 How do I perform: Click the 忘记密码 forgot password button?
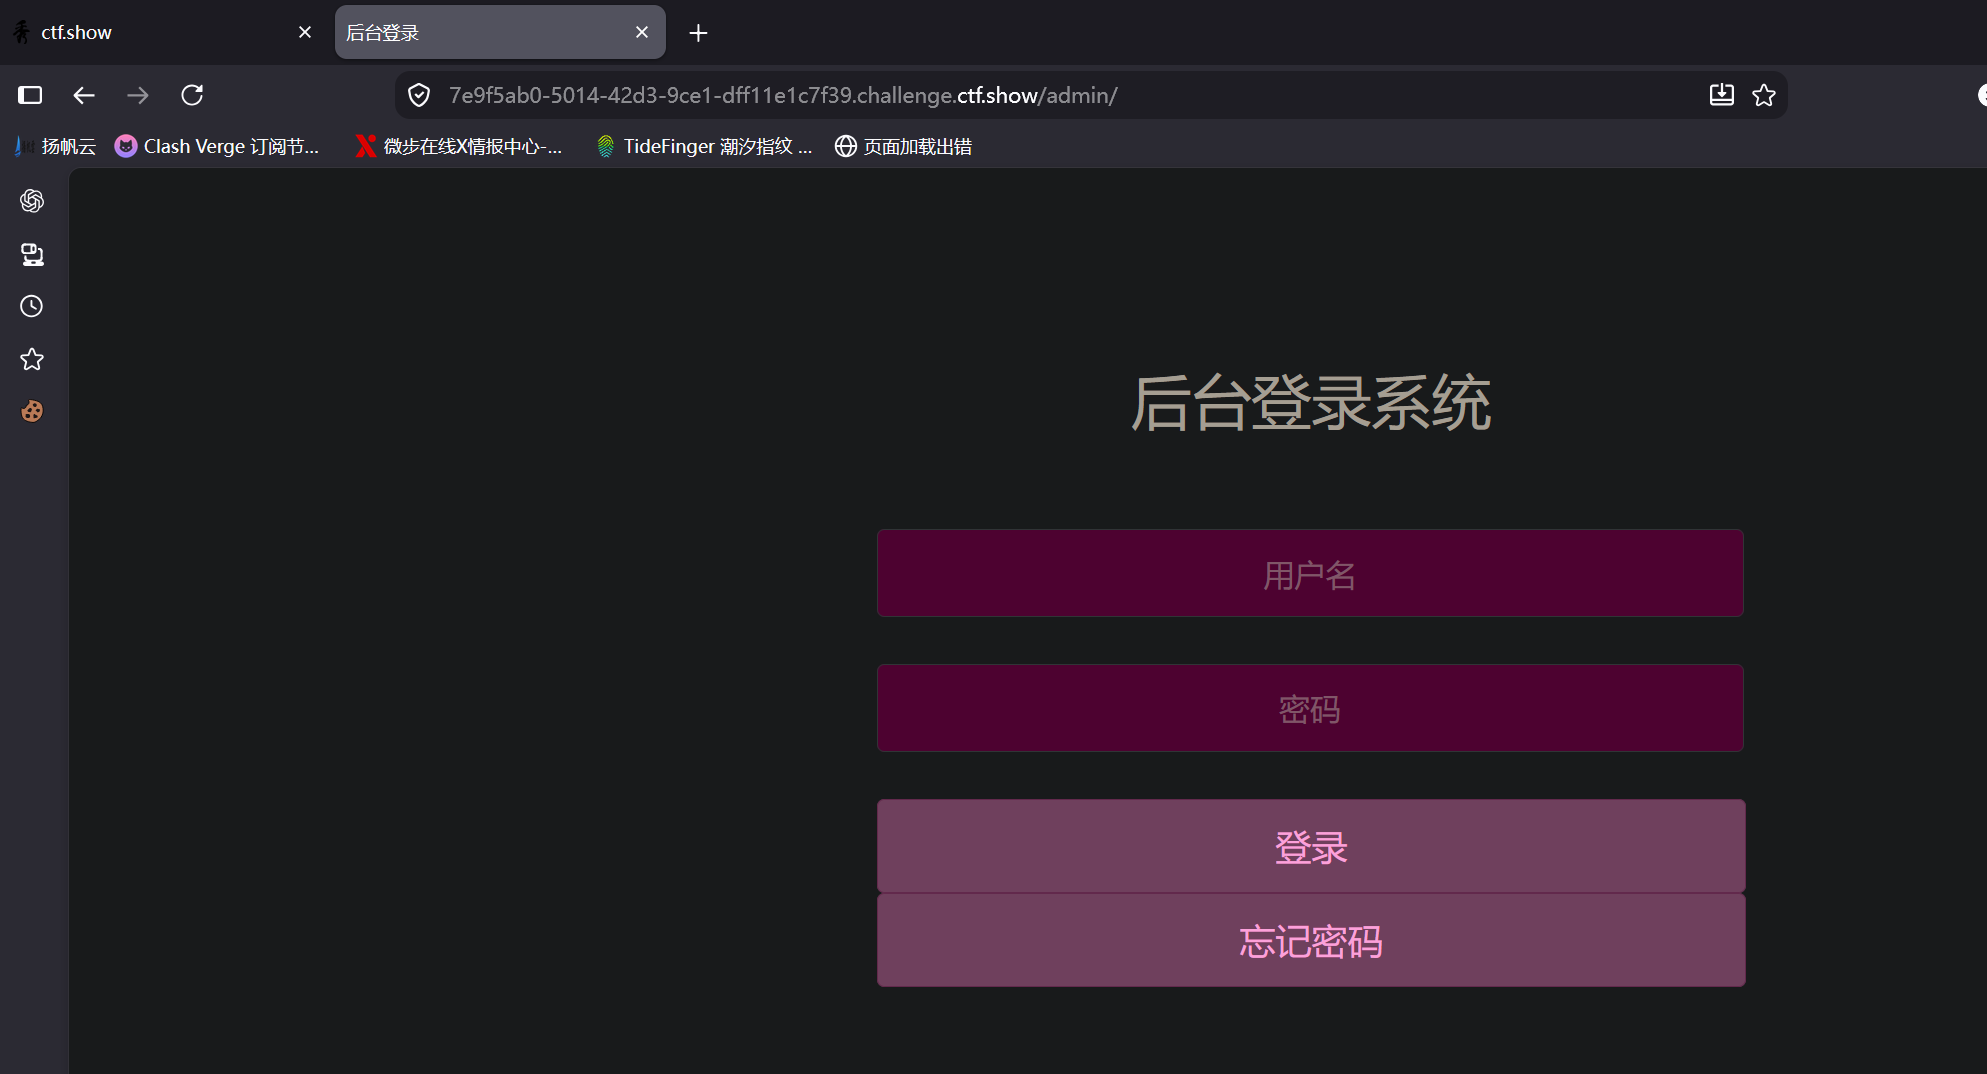1311,940
